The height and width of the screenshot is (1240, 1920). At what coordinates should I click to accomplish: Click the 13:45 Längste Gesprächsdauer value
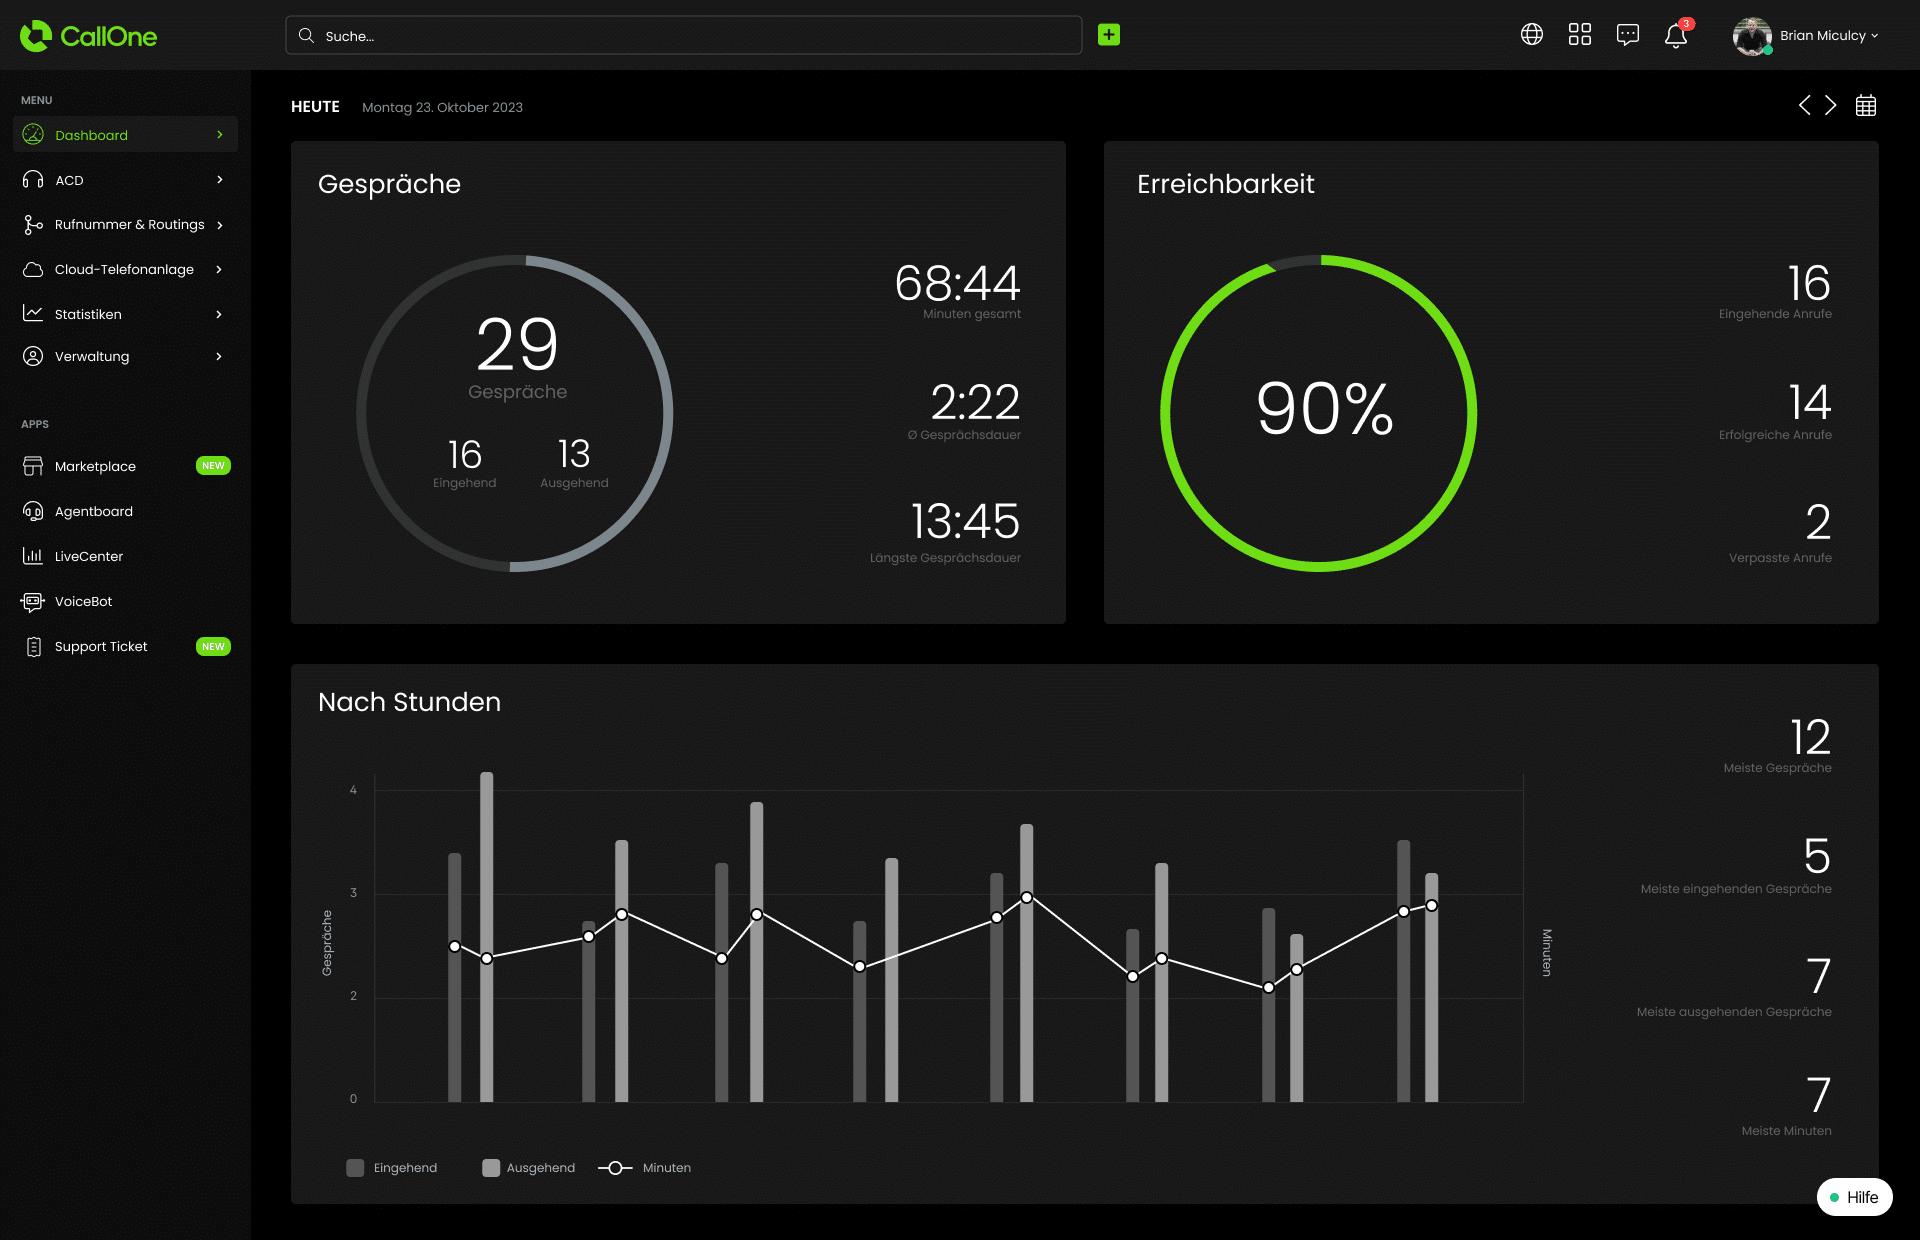pos(965,521)
